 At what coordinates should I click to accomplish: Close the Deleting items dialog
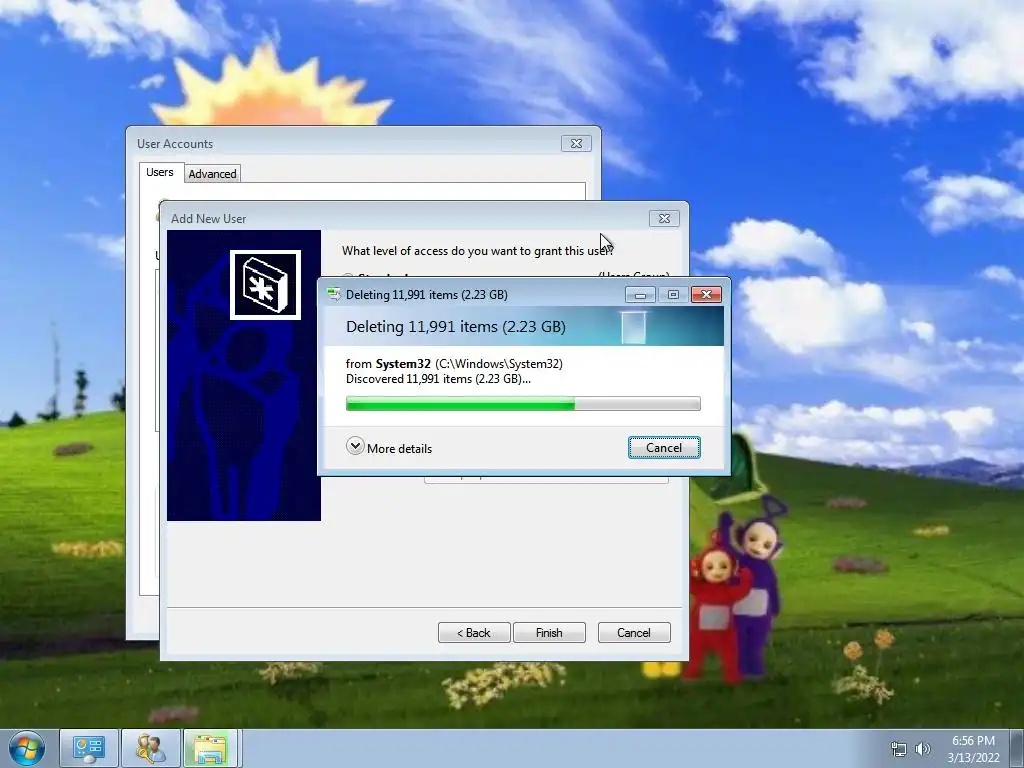[x=706, y=295]
